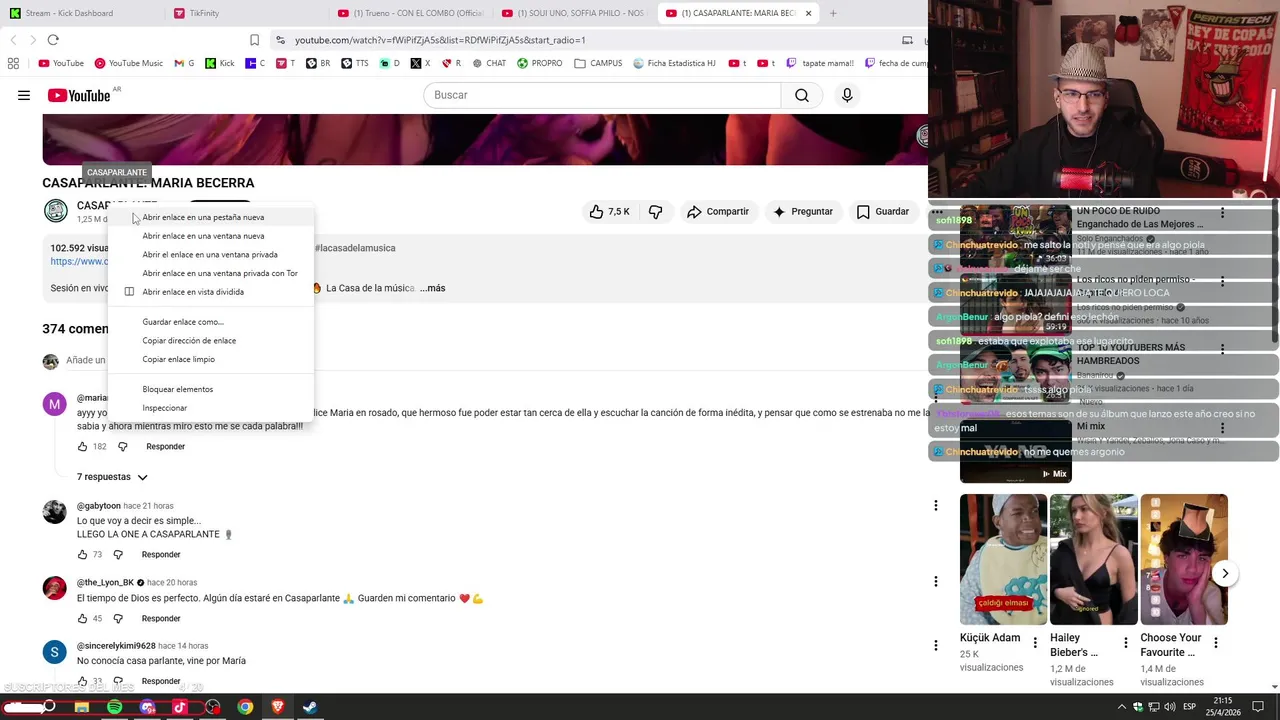Open the CAMPUS bookmark folder

598,63
